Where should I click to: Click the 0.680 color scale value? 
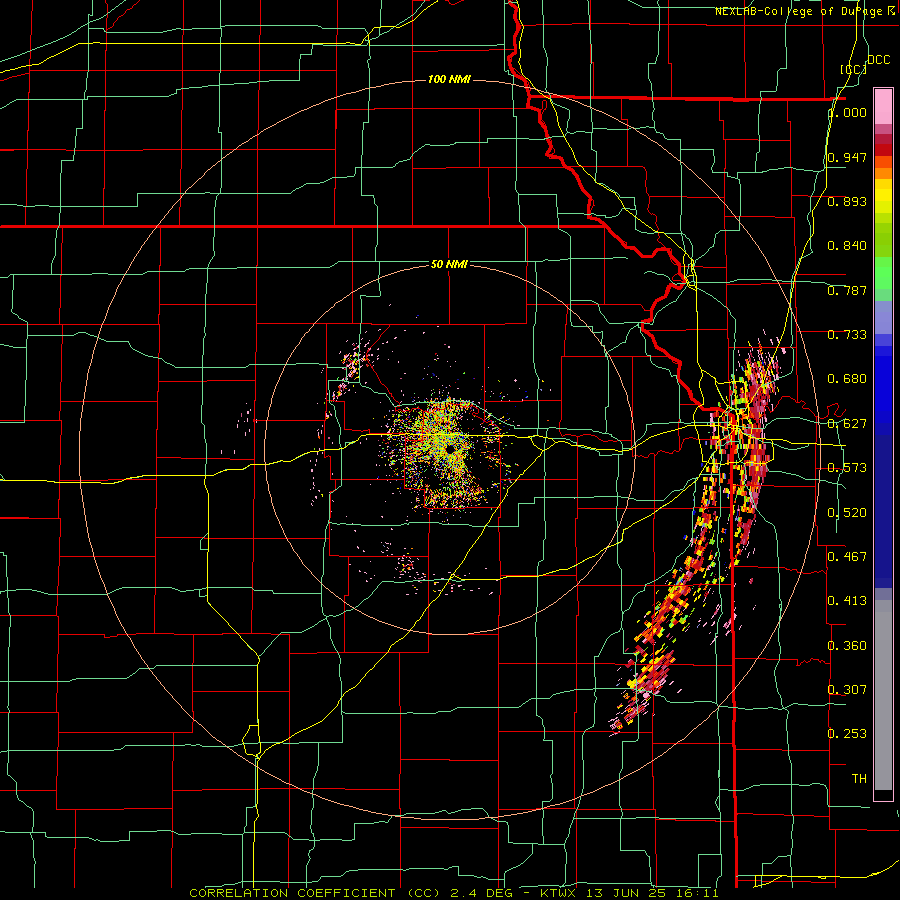coord(847,379)
